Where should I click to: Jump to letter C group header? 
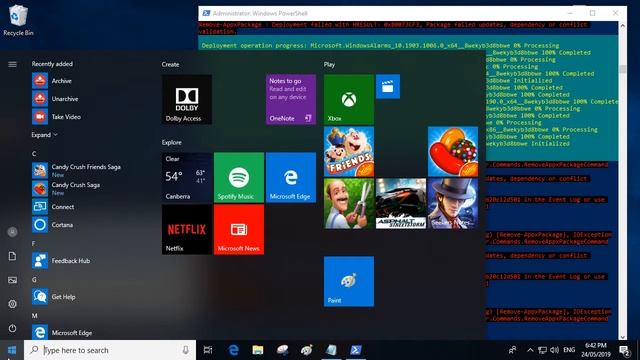[34, 153]
